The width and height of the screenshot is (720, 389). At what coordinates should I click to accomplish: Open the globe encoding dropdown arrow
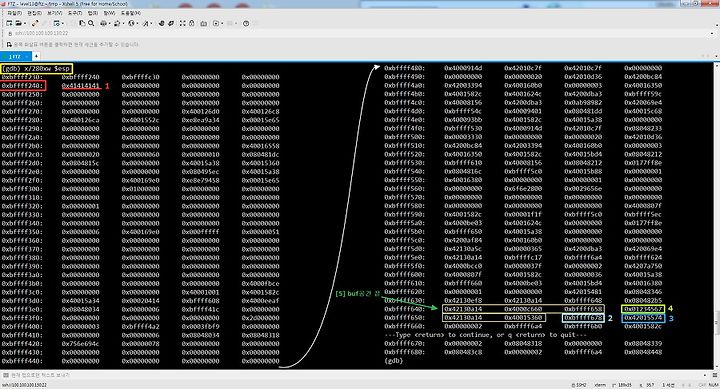pyautogui.click(x=137, y=23)
